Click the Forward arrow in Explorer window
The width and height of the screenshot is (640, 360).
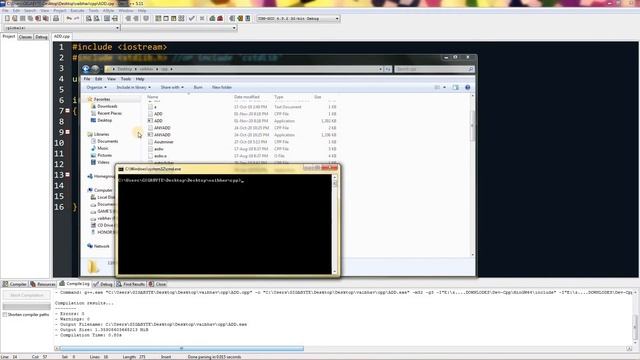click(x=95, y=69)
